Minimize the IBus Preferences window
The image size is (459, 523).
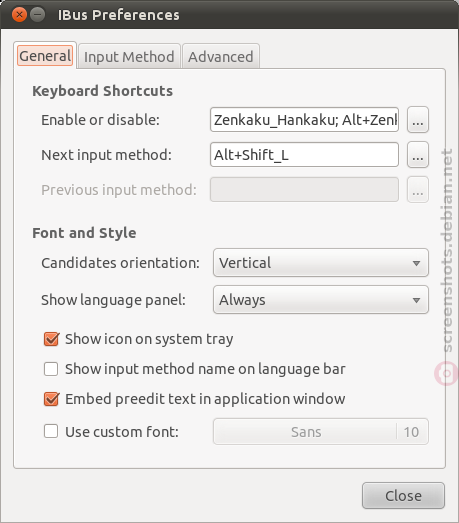coord(37,15)
